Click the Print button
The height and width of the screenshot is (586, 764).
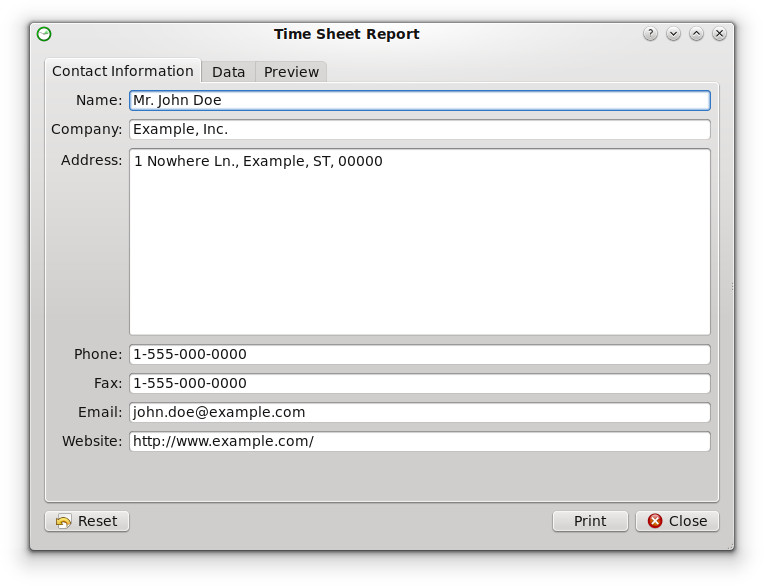(590, 521)
